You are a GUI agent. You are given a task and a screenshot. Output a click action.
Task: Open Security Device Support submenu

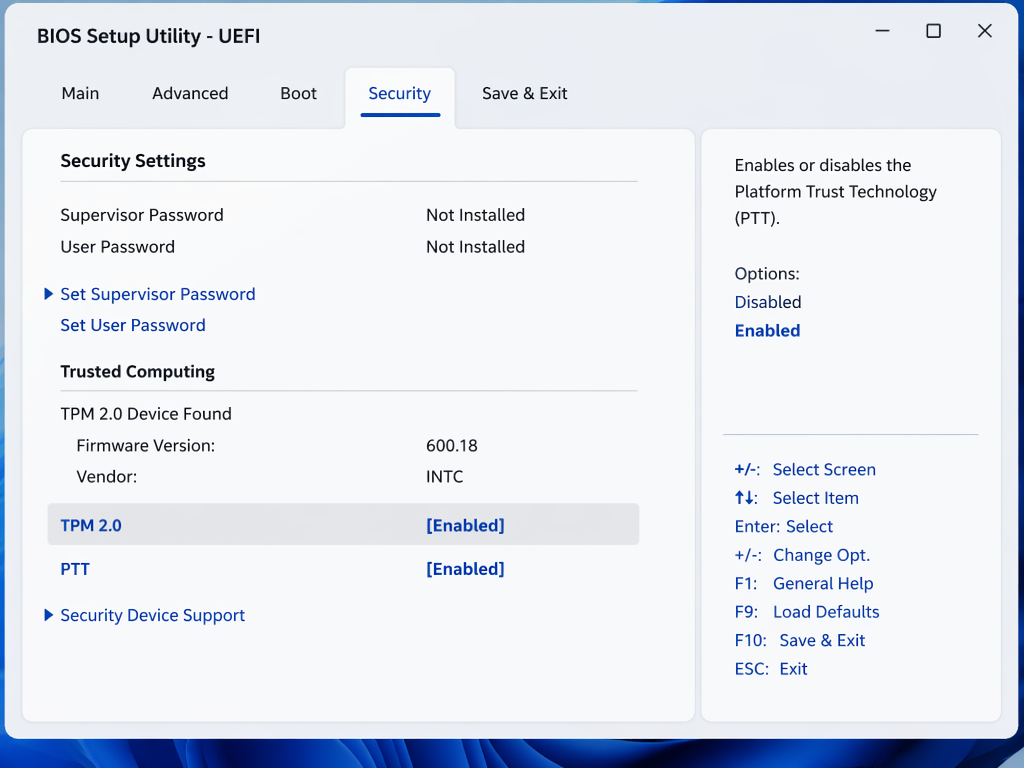pyautogui.click(x=152, y=615)
